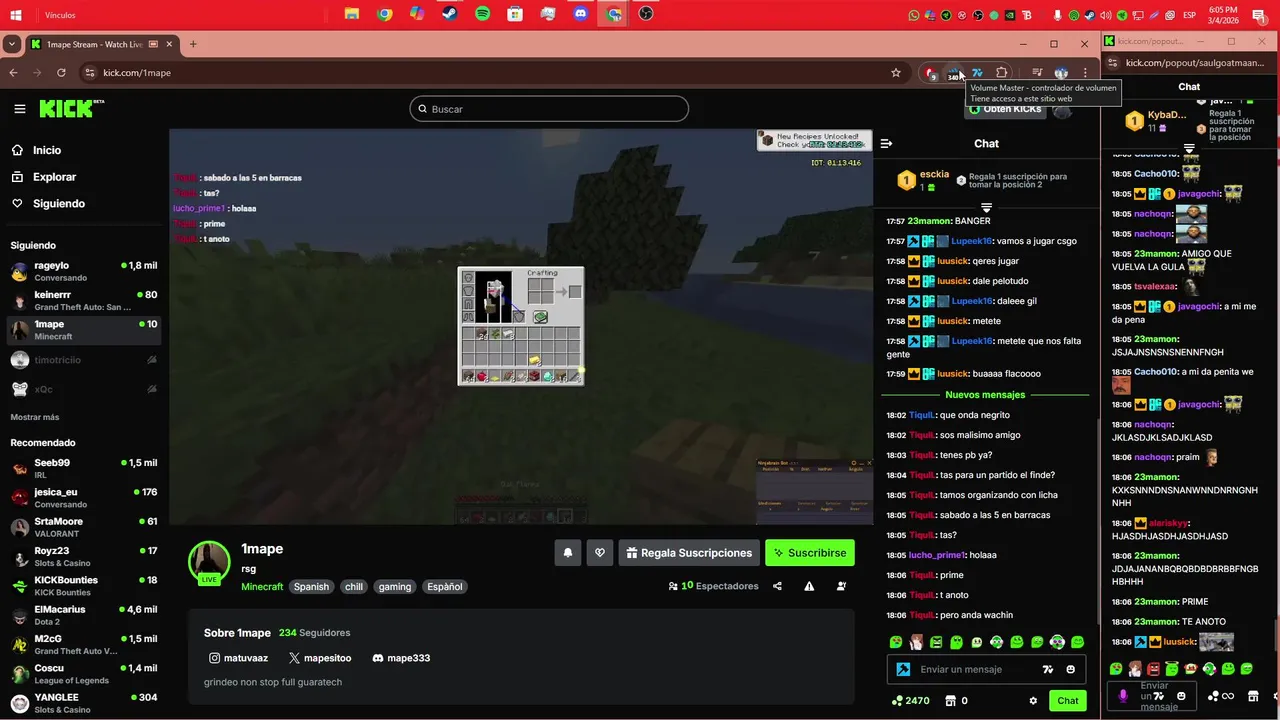Select the Spanish tag
Image resolution: width=1280 pixels, height=720 pixels.
[311, 587]
